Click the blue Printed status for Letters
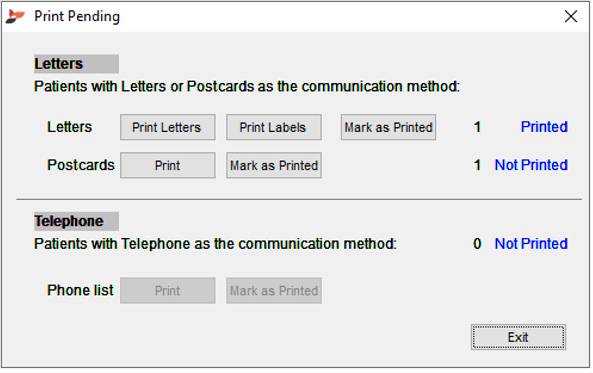 pos(544,127)
